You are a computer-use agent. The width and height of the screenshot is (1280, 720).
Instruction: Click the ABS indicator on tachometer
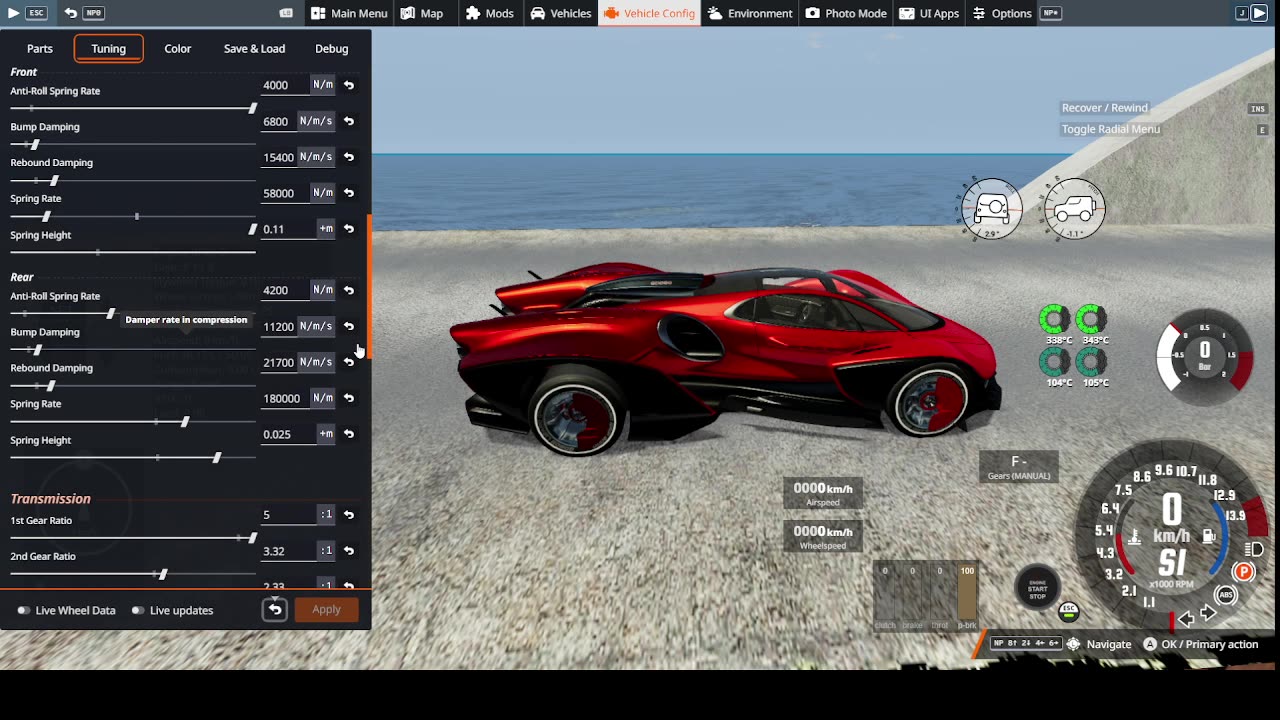(1226, 595)
